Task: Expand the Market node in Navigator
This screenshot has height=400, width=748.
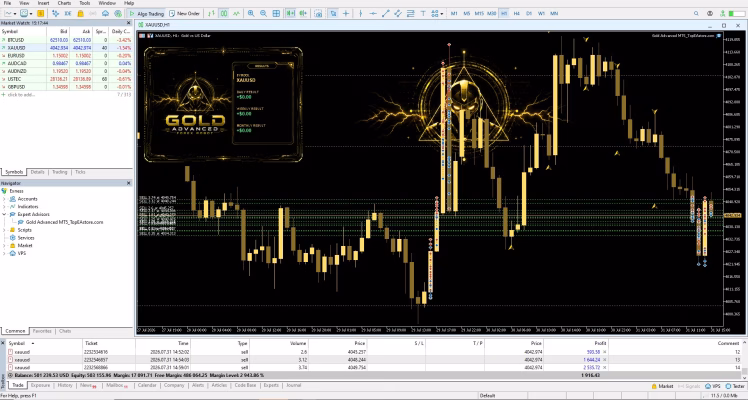Action: point(5,246)
